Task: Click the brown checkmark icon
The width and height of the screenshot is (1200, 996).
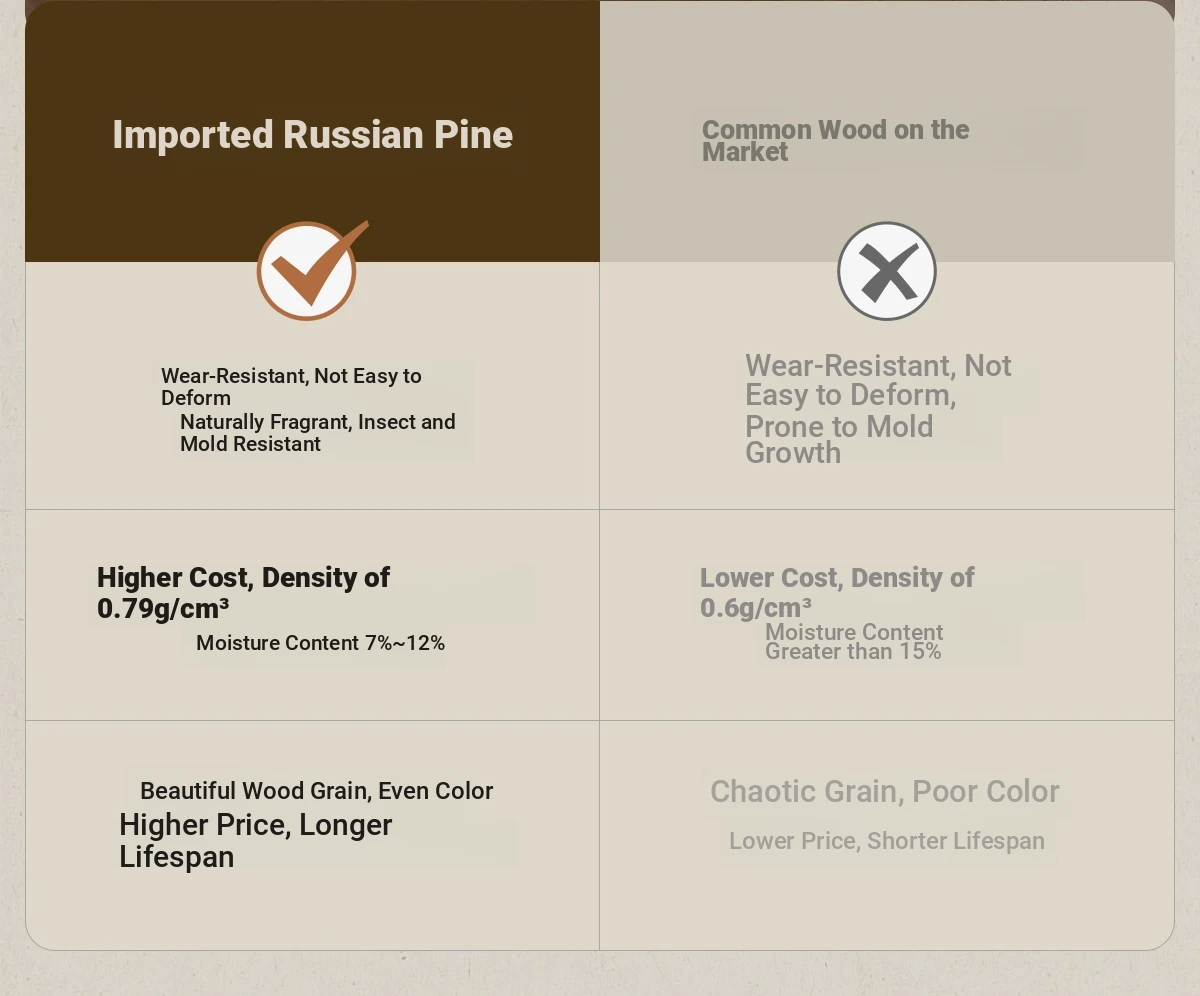Action: 308,270
